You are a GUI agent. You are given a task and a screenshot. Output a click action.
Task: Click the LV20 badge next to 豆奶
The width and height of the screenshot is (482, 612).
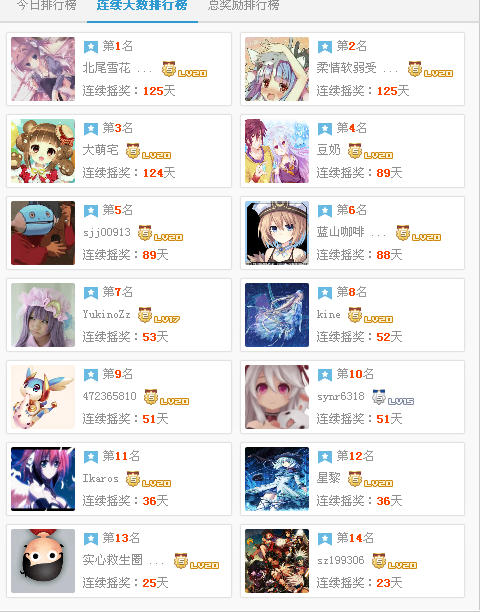tap(370, 151)
